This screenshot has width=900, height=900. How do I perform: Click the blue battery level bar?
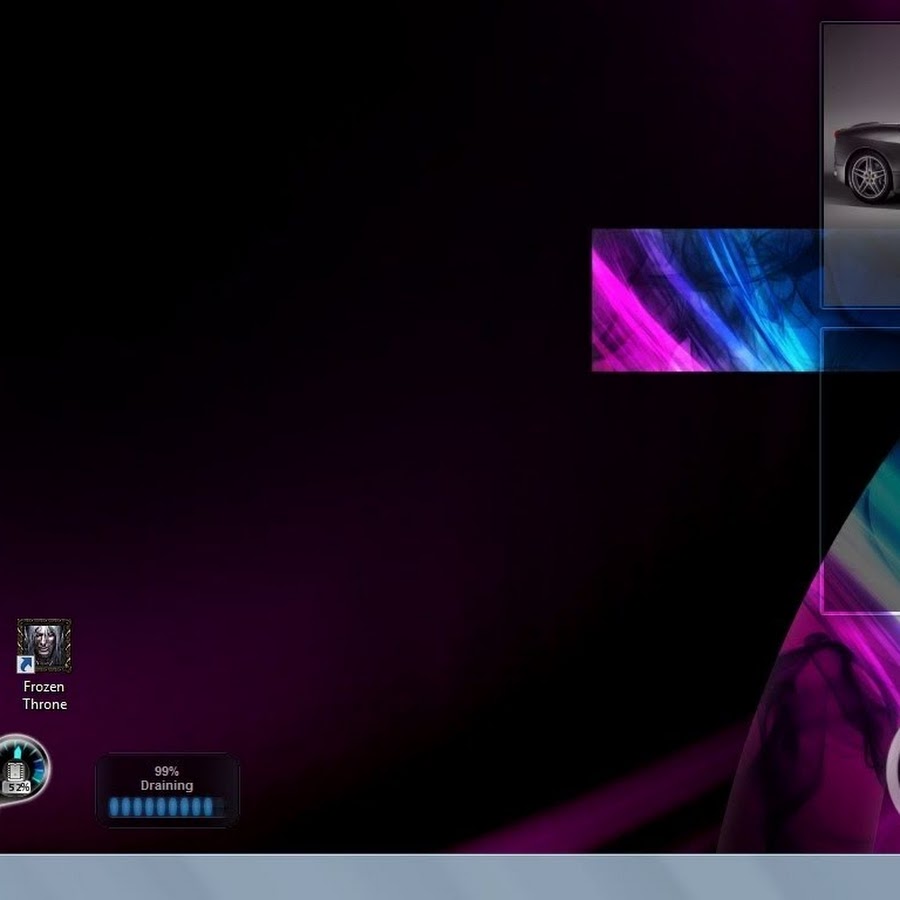166,806
